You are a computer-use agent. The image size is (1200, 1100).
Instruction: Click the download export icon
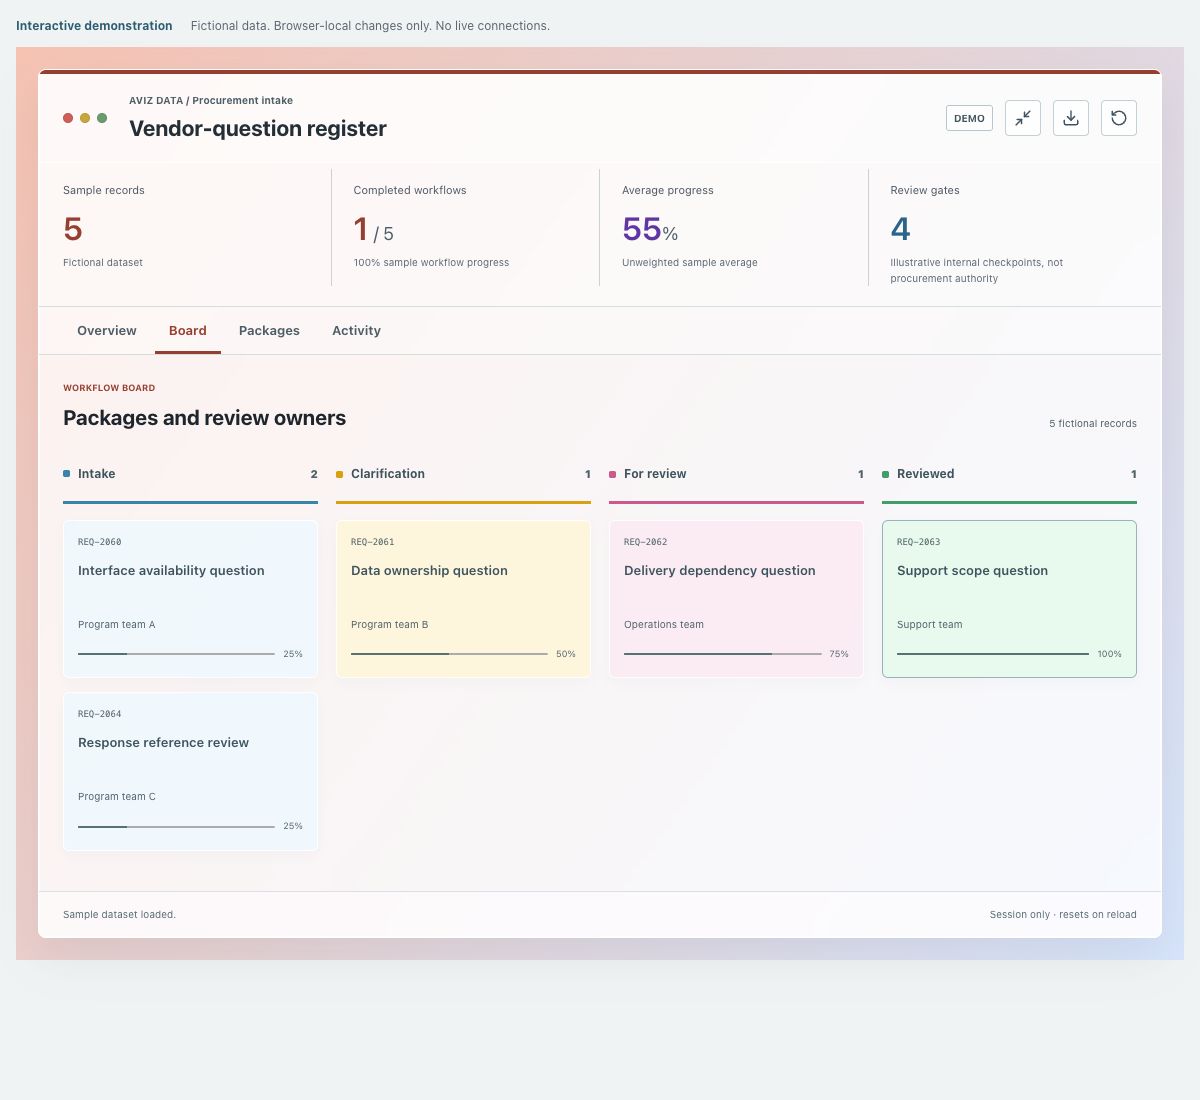pos(1071,118)
